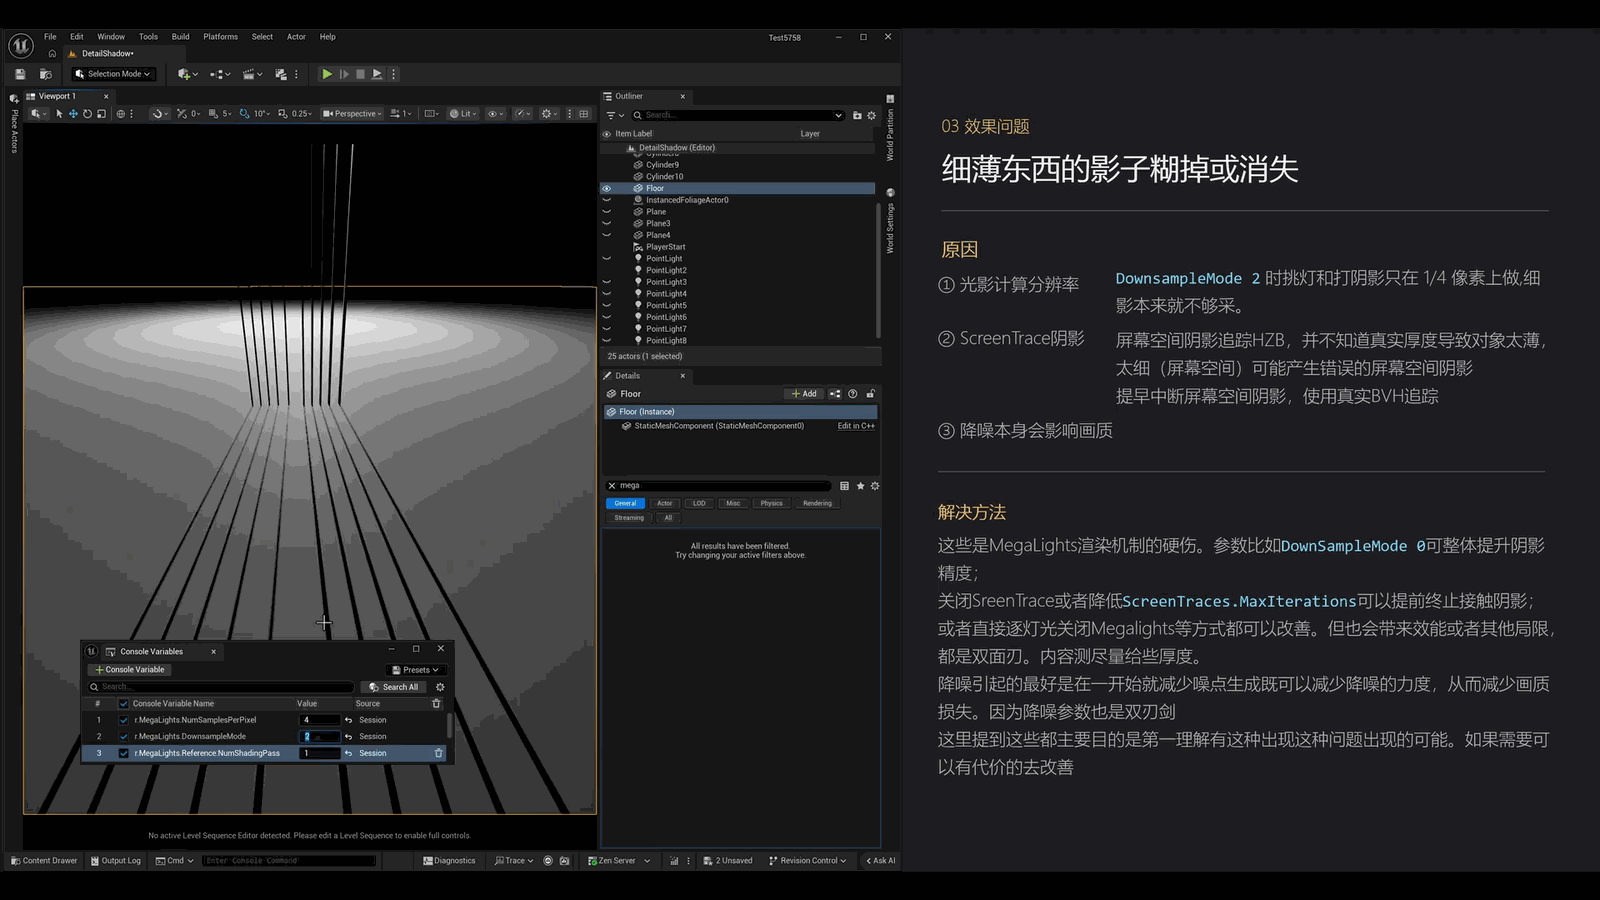
Task: Click the Enter Console Command input field
Action: point(289,861)
